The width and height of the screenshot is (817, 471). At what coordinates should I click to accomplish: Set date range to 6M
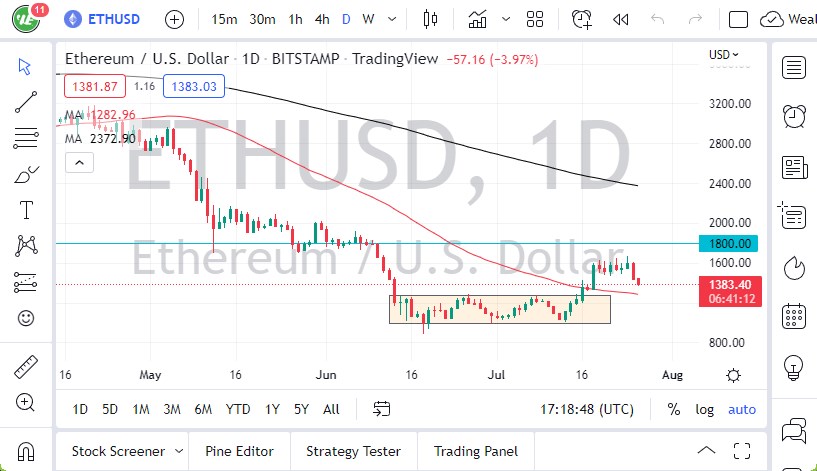point(203,410)
